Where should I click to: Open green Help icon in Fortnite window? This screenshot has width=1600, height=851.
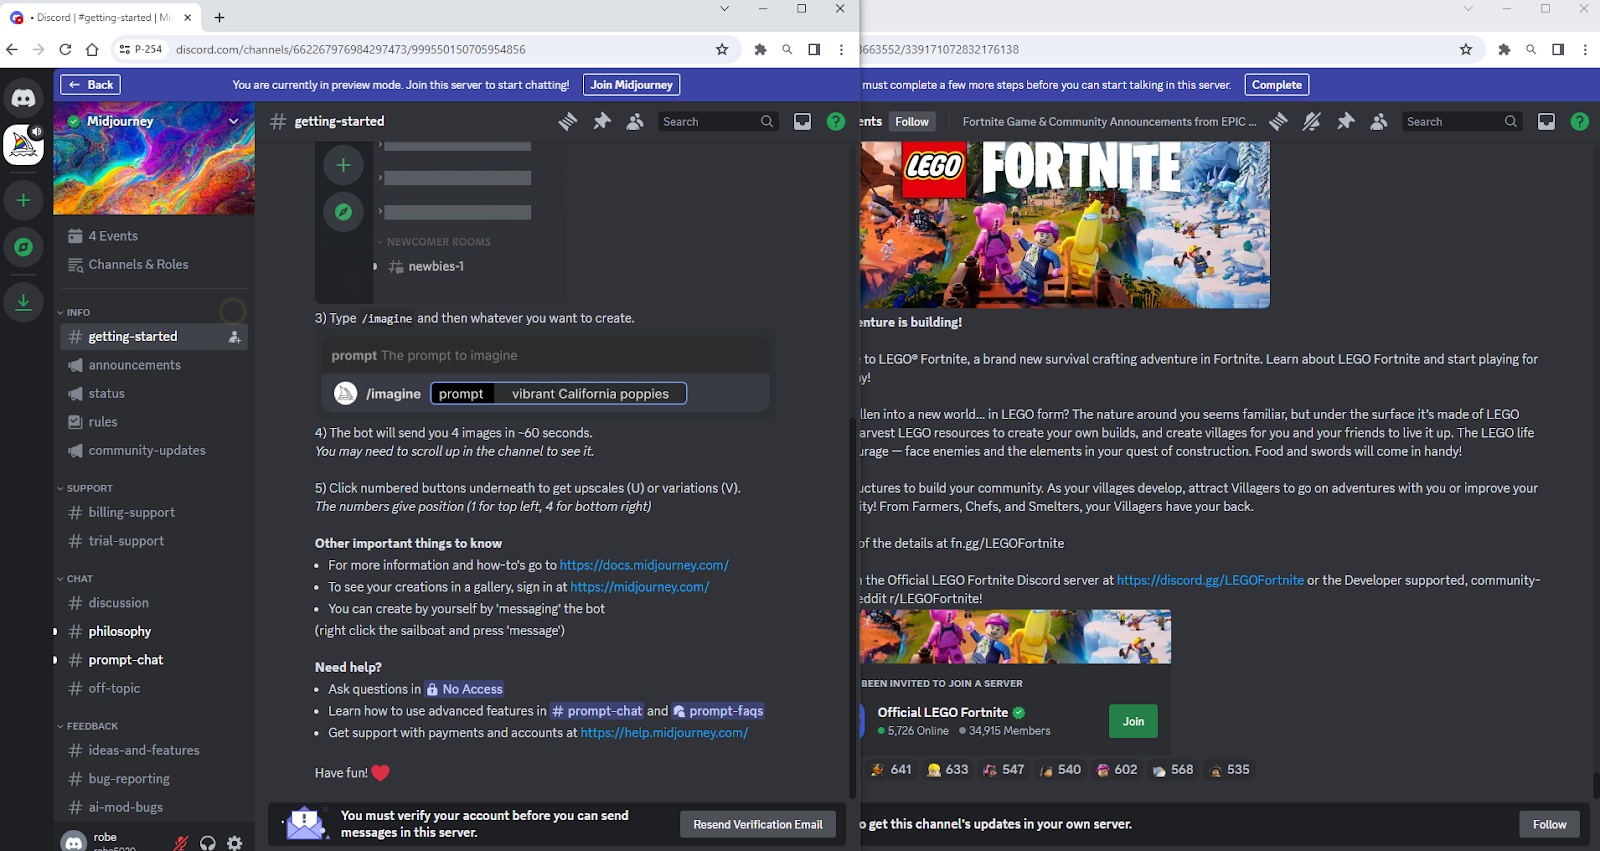coord(1580,121)
